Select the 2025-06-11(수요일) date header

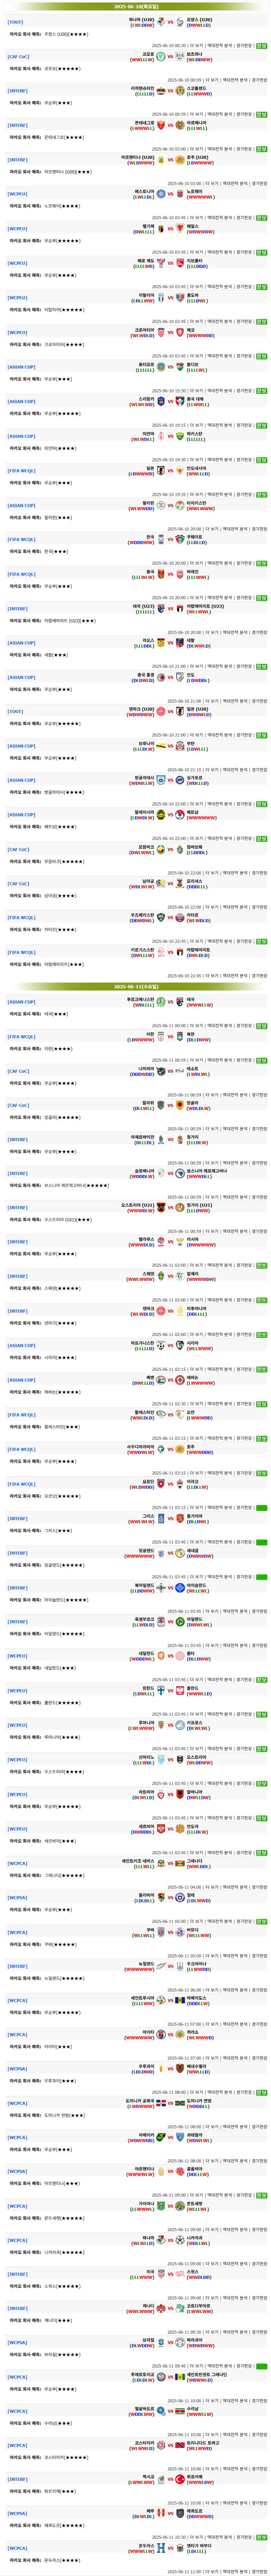click(135, 986)
